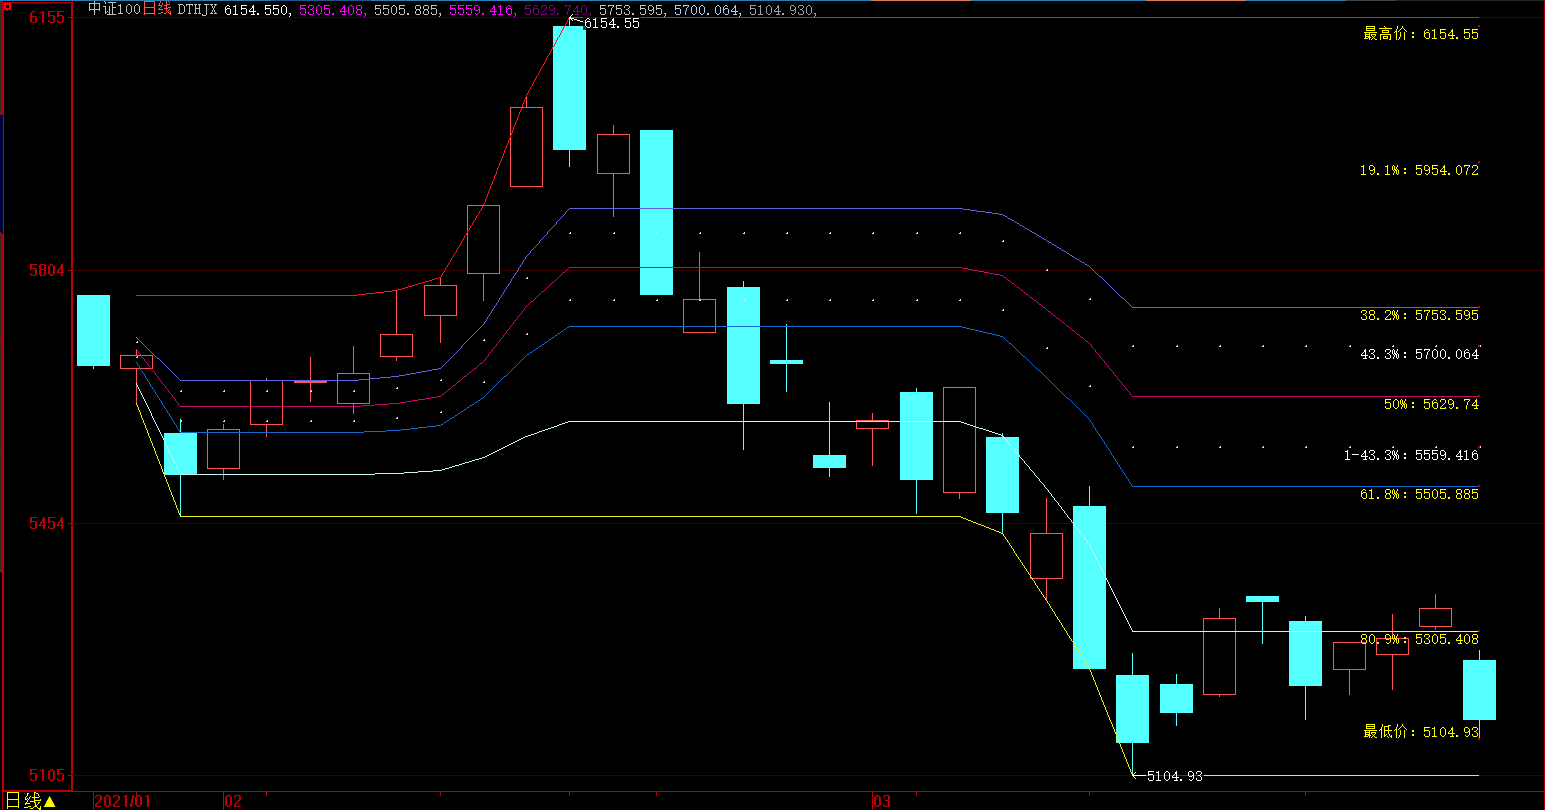
Task: Select the last cyan candlestick at chart's right edge
Action: tap(1479, 690)
